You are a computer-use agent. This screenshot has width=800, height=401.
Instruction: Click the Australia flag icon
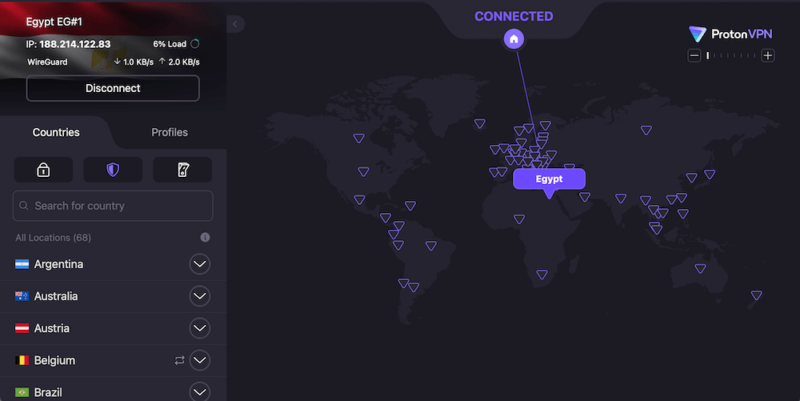(22, 296)
